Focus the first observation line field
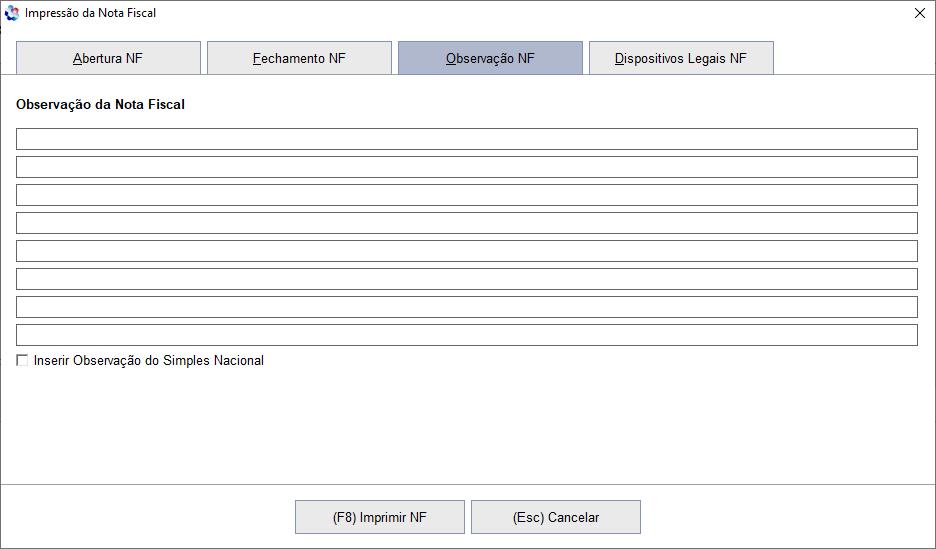The width and height of the screenshot is (936, 549). (x=467, y=139)
